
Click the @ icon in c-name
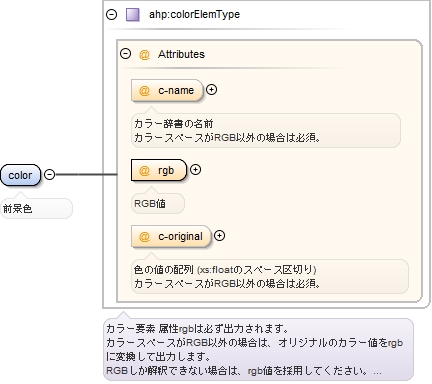[x=144, y=91]
